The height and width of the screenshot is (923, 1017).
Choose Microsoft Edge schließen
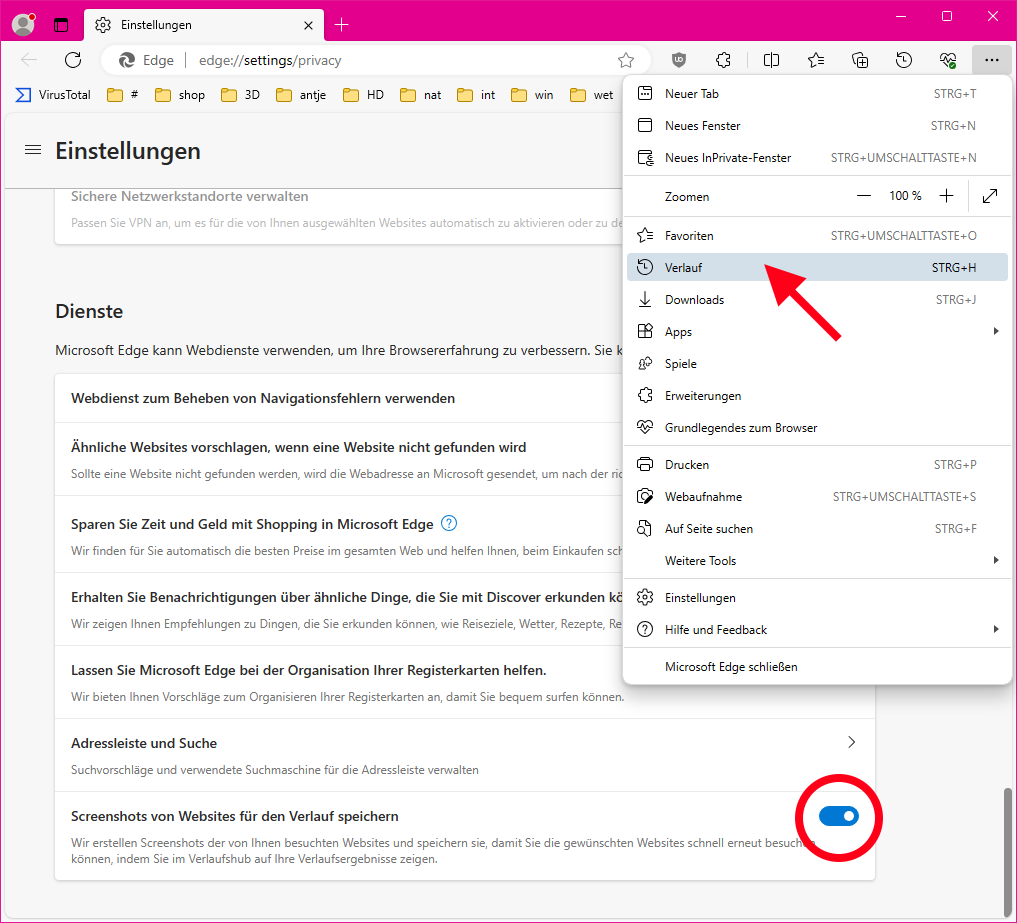(817, 667)
